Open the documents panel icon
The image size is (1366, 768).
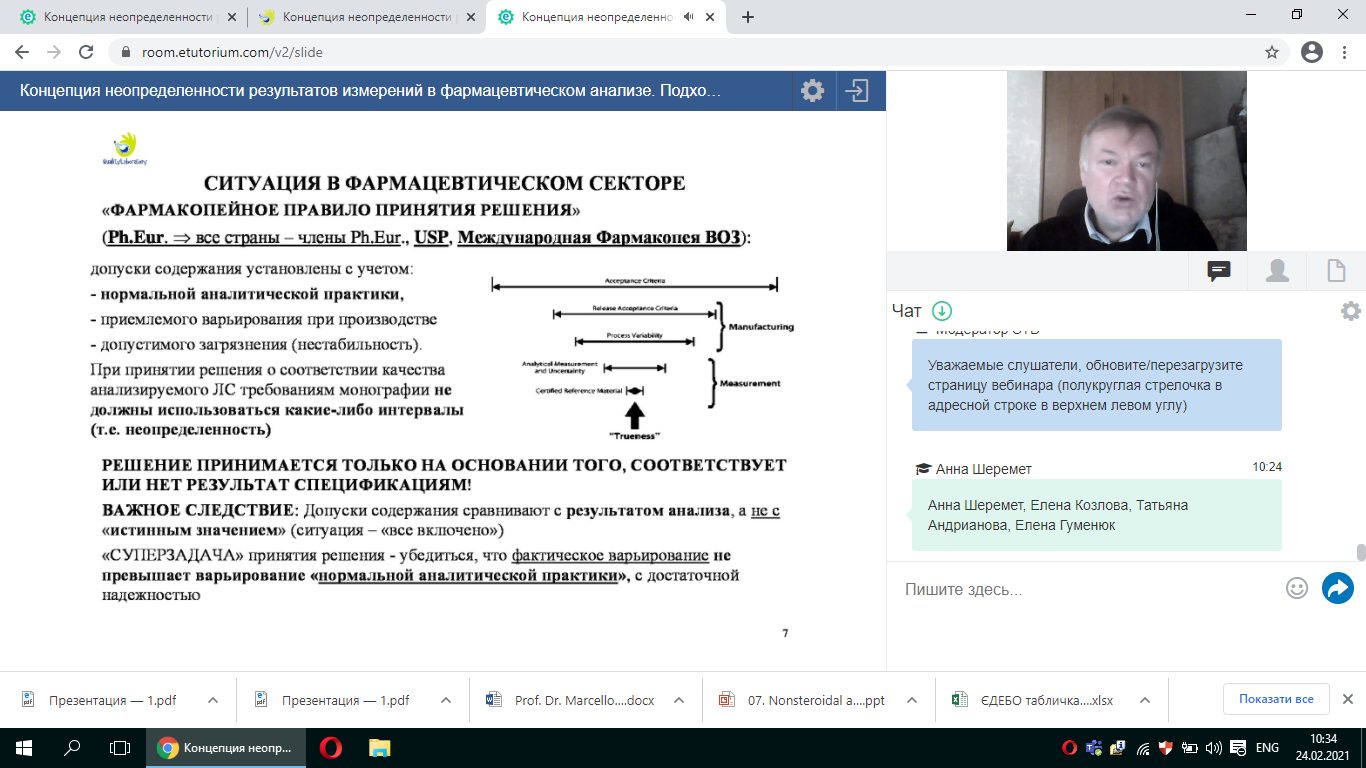(x=1335, y=270)
